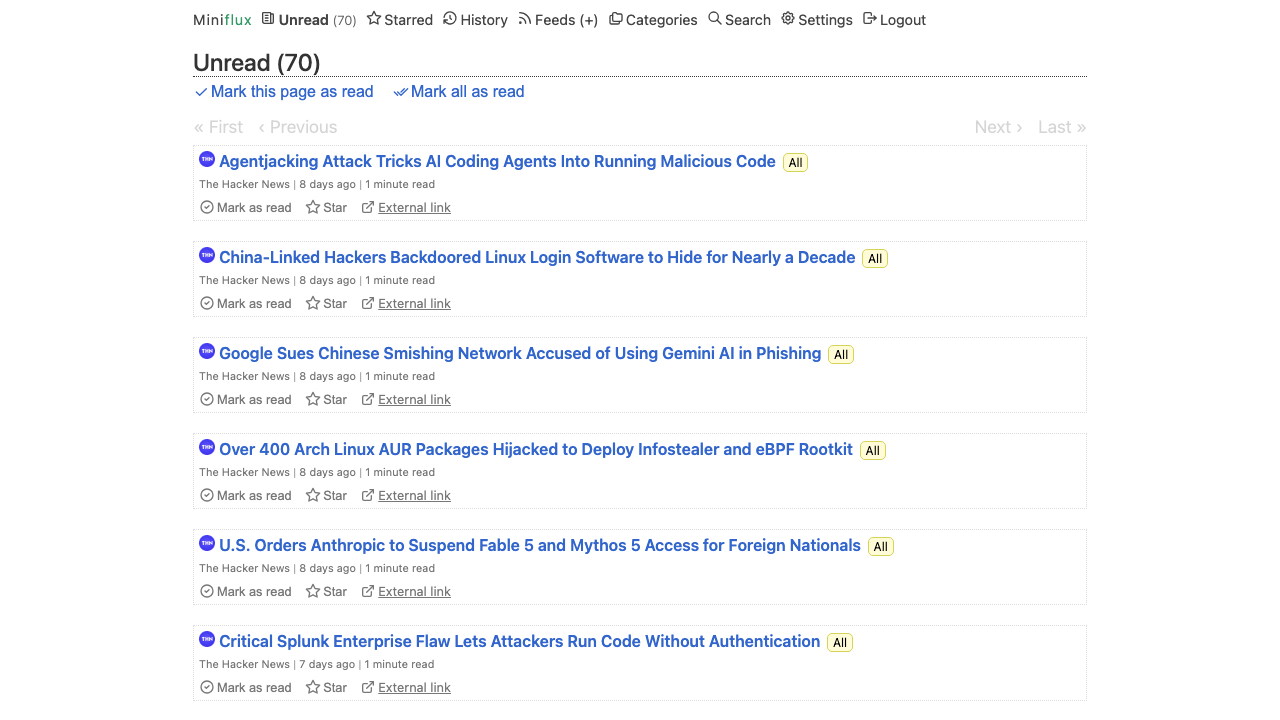Open the Search menu item
Image resolution: width=1280 pixels, height=720 pixels.
pyautogui.click(x=739, y=20)
